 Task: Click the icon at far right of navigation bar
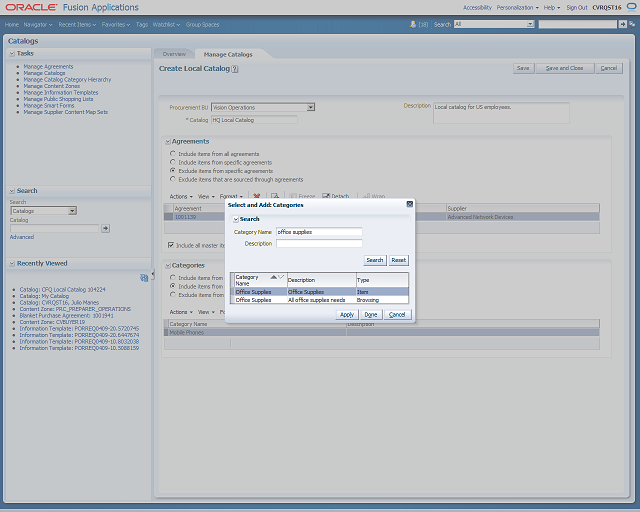(x=632, y=24)
